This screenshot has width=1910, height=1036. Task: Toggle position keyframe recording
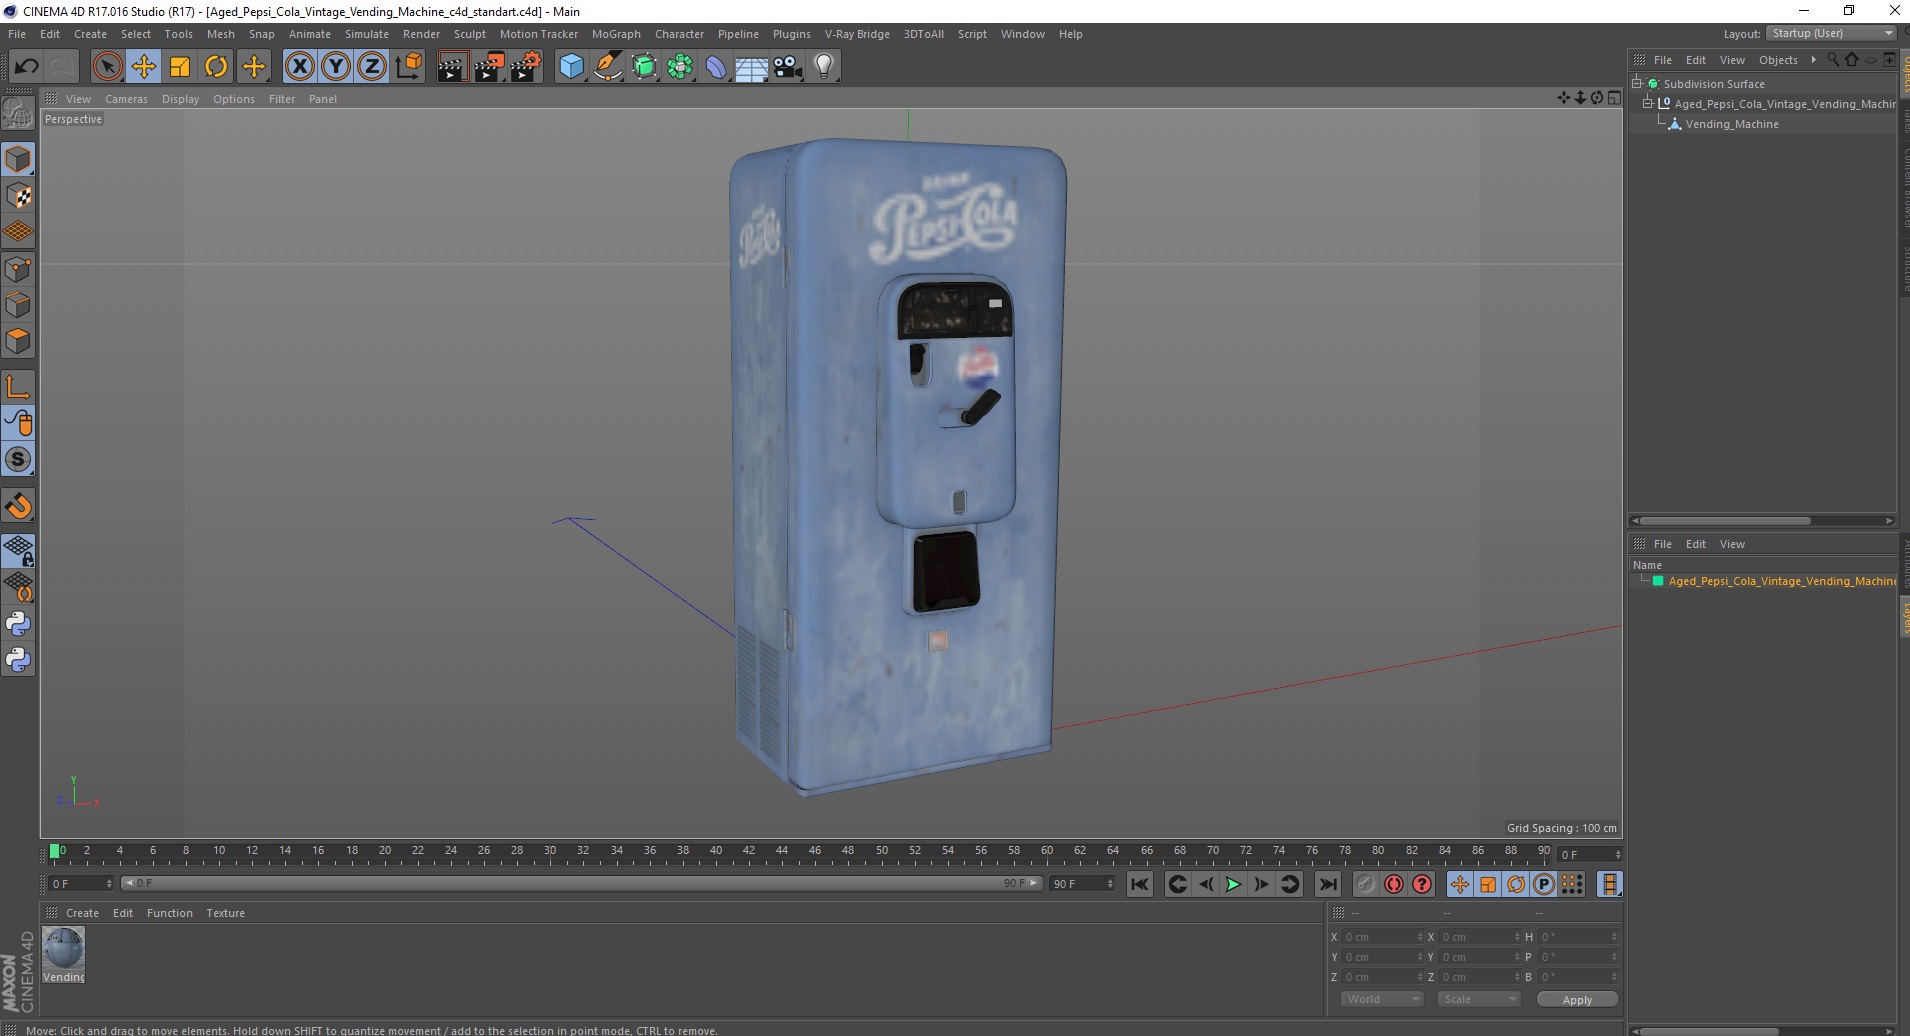click(1459, 884)
